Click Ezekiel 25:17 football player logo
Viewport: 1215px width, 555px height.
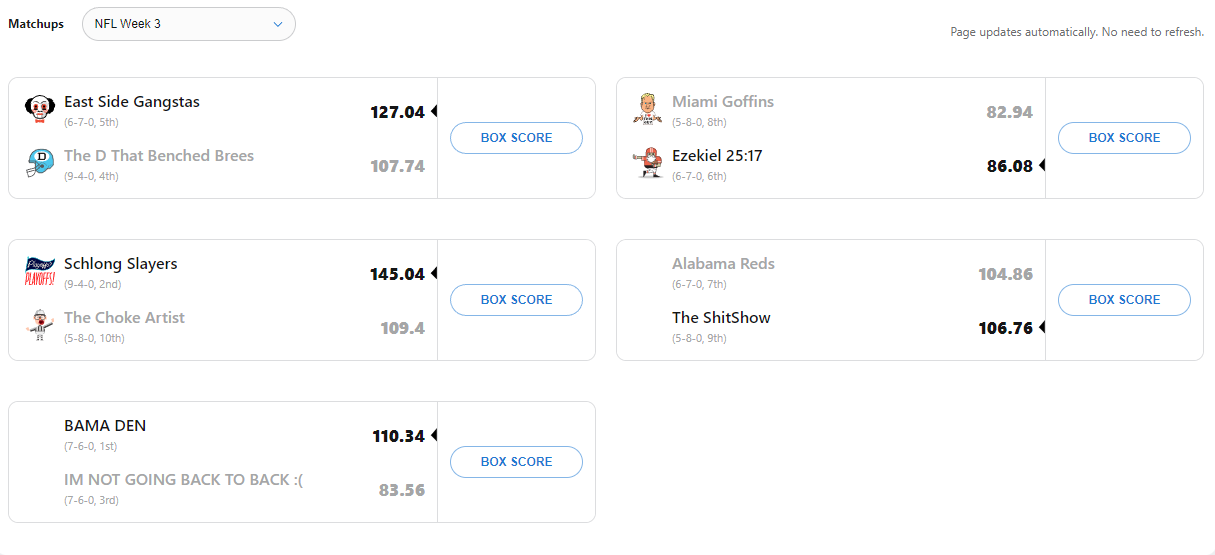pos(647,163)
